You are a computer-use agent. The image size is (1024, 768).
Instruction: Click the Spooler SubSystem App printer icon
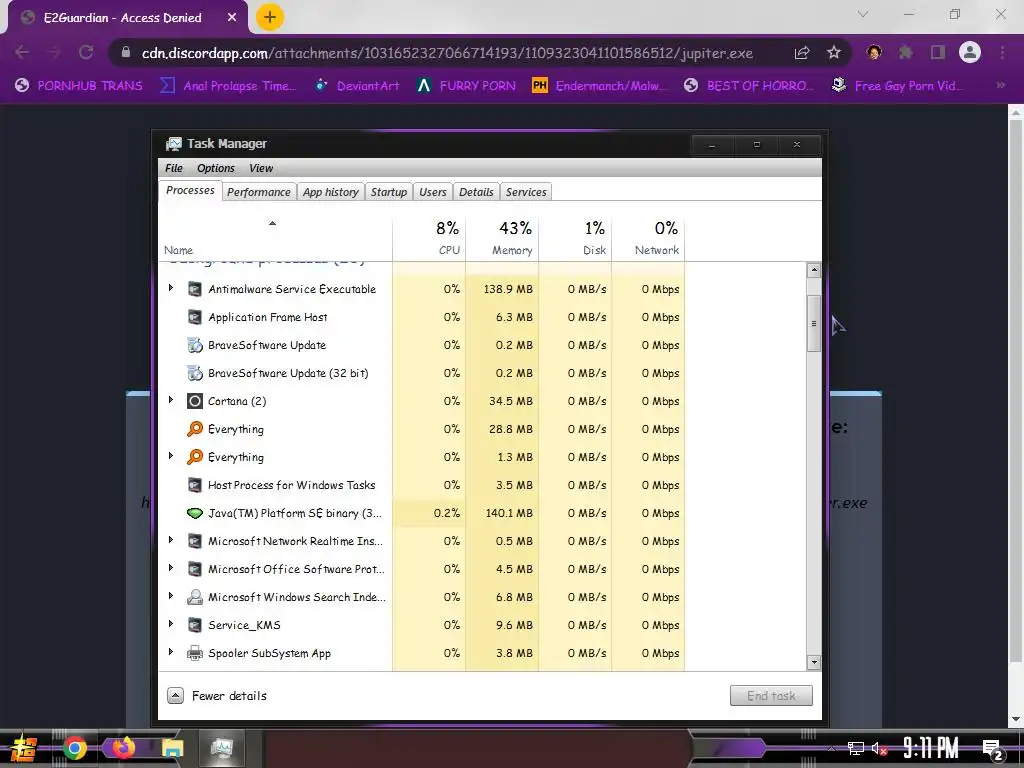point(195,653)
